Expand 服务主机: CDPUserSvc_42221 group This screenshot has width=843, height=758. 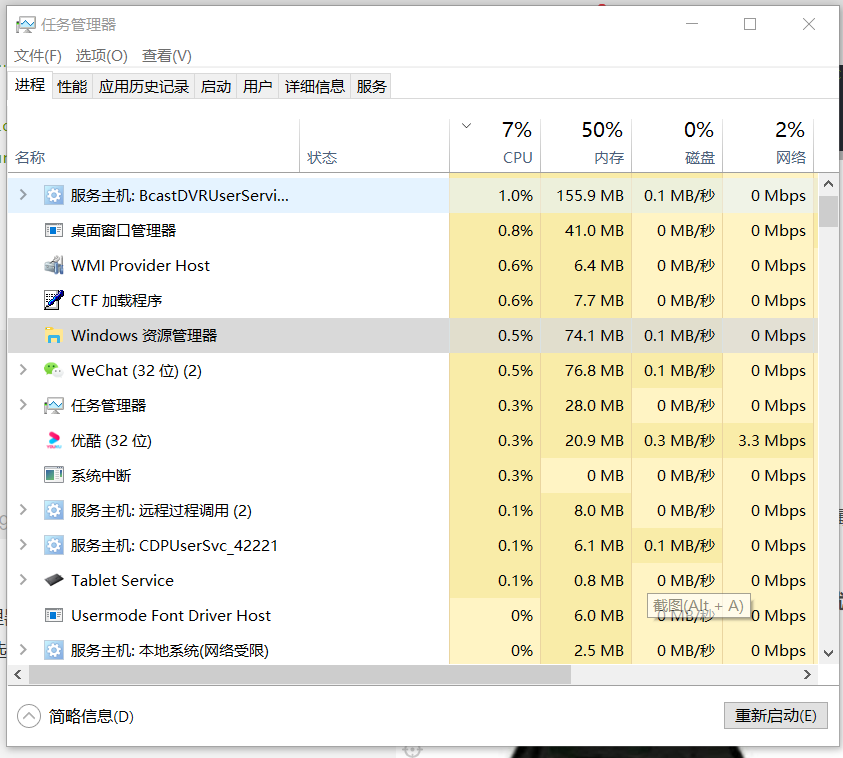click(x=23, y=545)
